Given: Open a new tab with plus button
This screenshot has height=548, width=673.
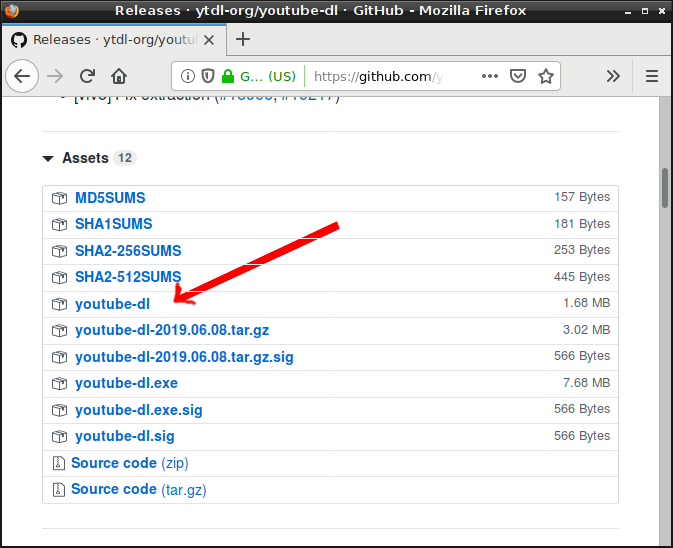Looking at the screenshot, I should pyautogui.click(x=243, y=39).
